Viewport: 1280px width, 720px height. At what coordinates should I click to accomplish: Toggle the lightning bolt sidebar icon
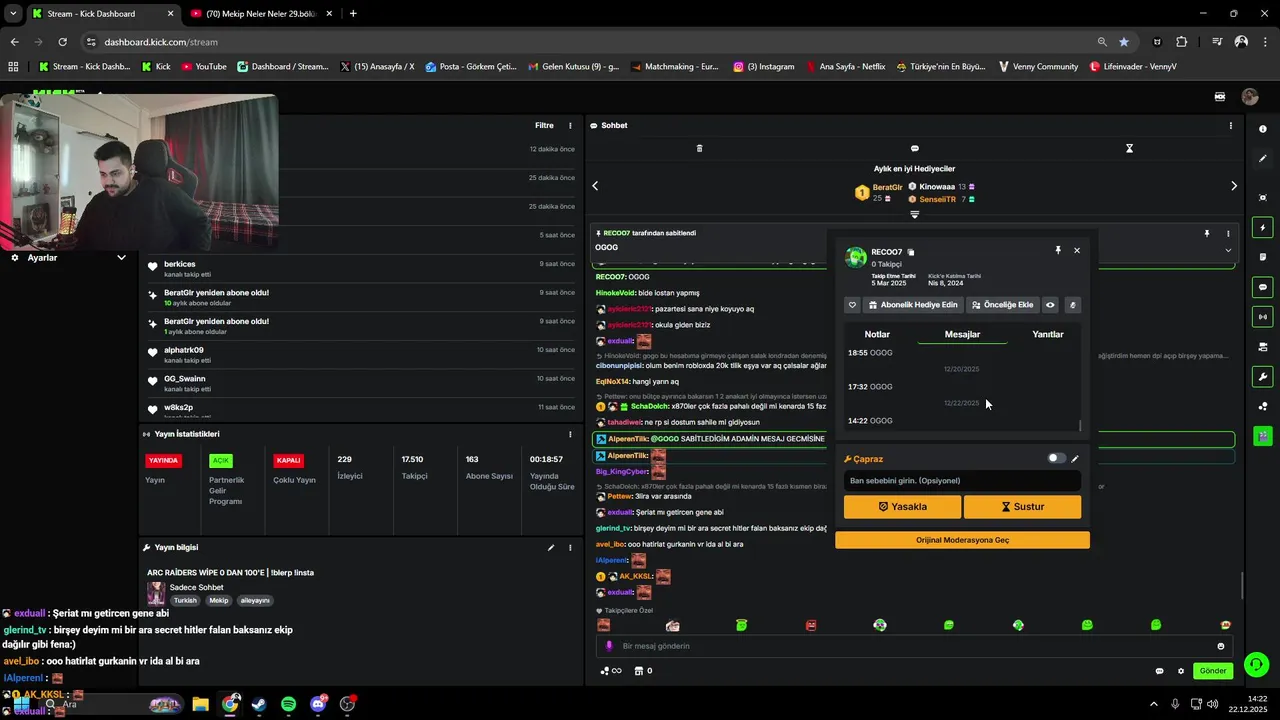(1263, 228)
